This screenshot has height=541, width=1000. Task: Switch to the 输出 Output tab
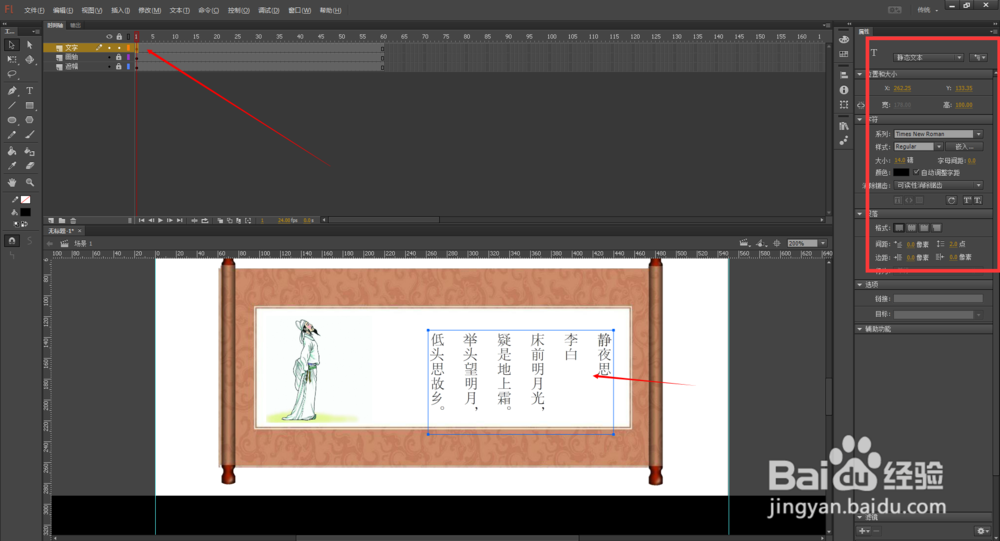[75, 26]
